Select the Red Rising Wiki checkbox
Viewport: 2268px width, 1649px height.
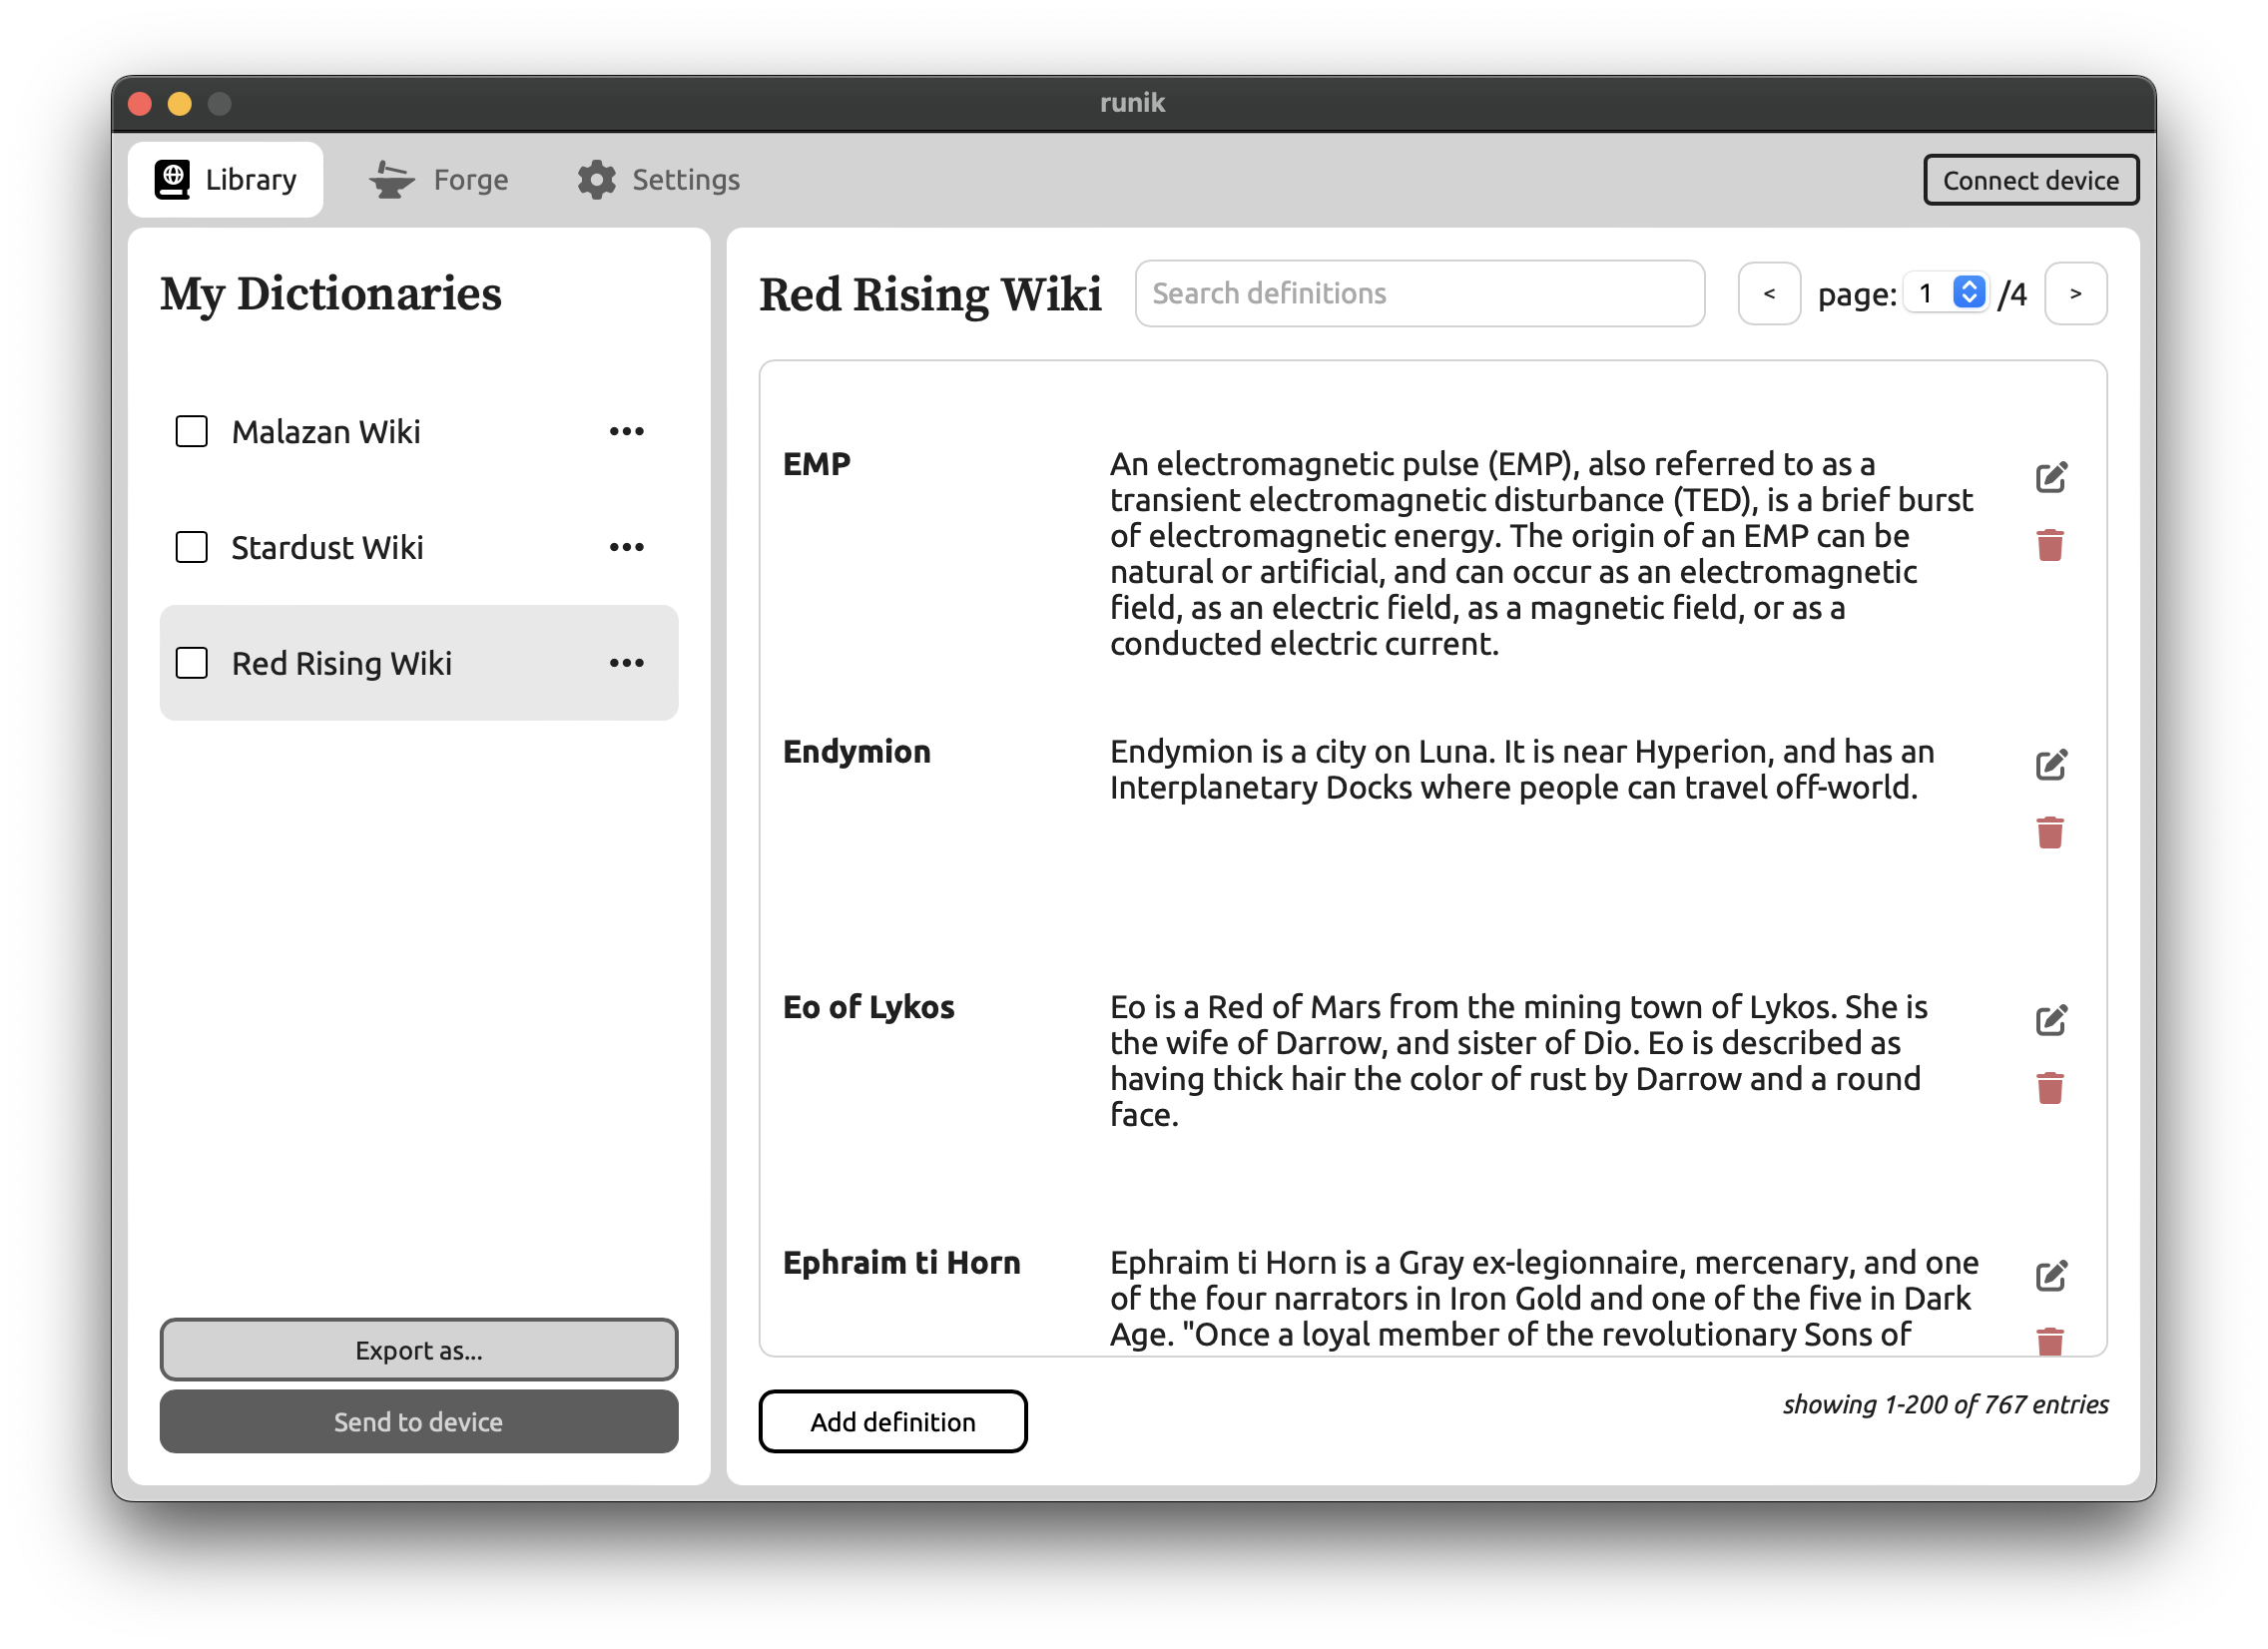191,663
